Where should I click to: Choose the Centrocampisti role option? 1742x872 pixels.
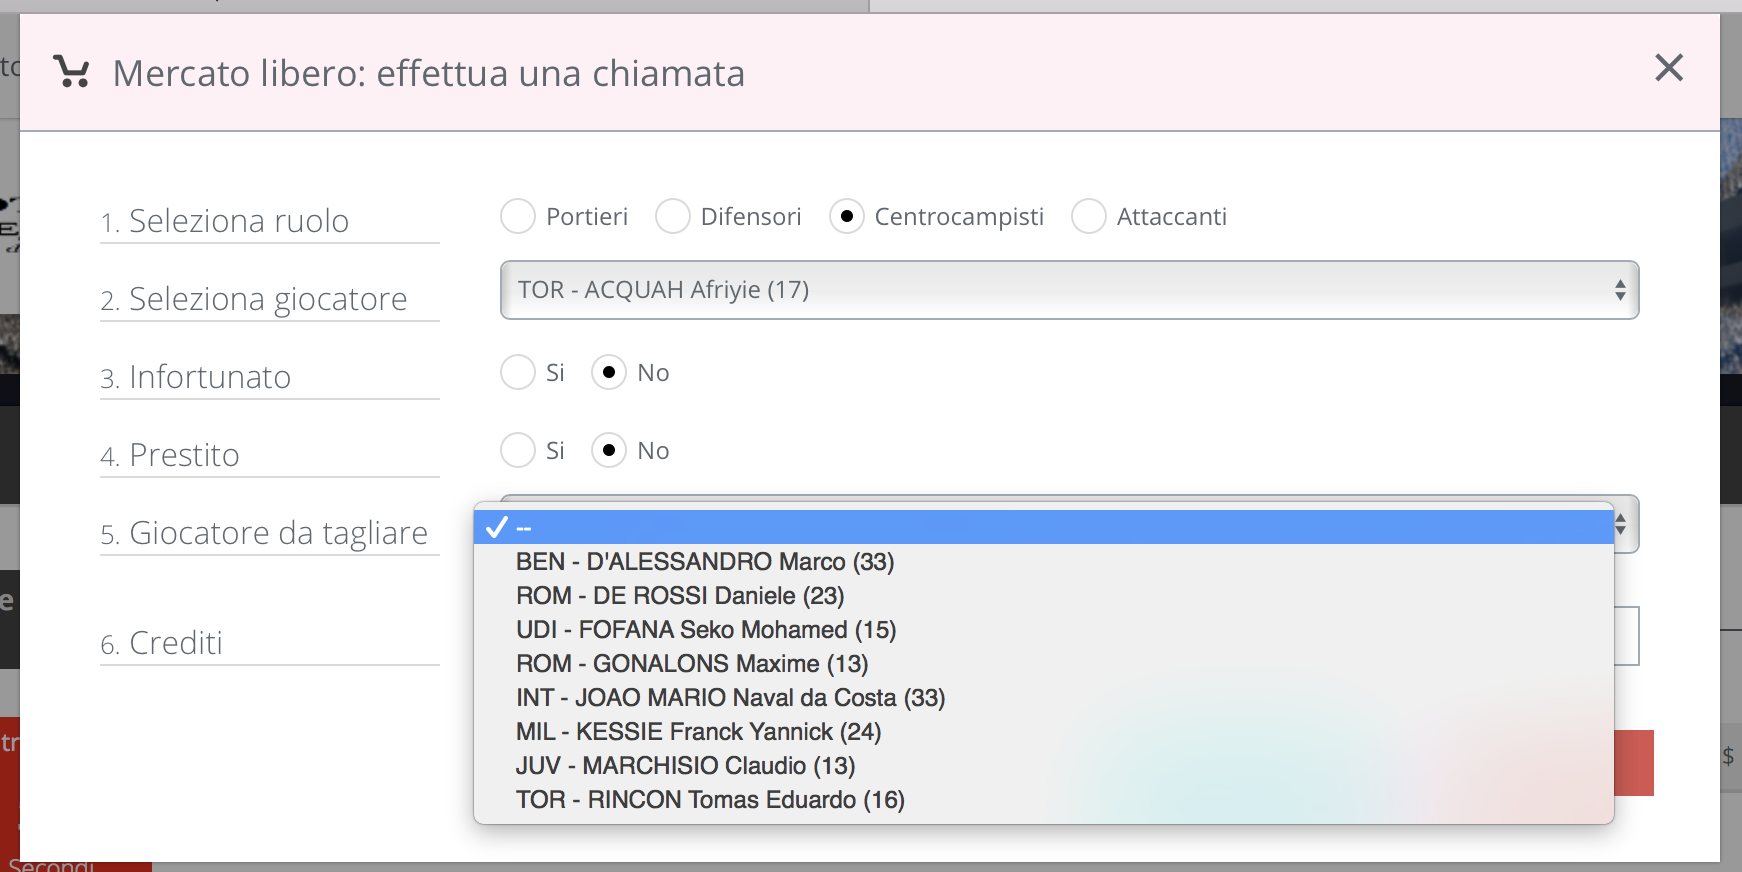pos(847,216)
